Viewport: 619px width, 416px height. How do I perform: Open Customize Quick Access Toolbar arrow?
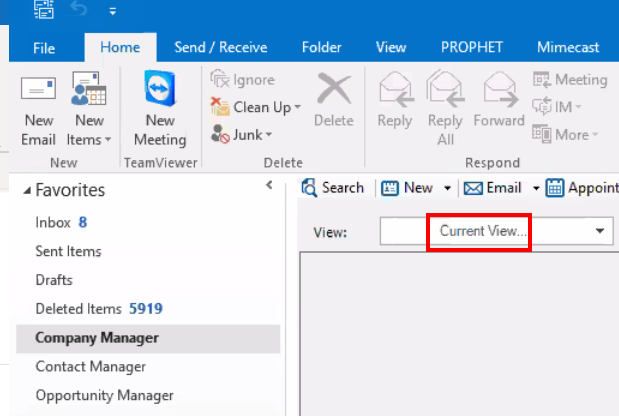point(113,11)
